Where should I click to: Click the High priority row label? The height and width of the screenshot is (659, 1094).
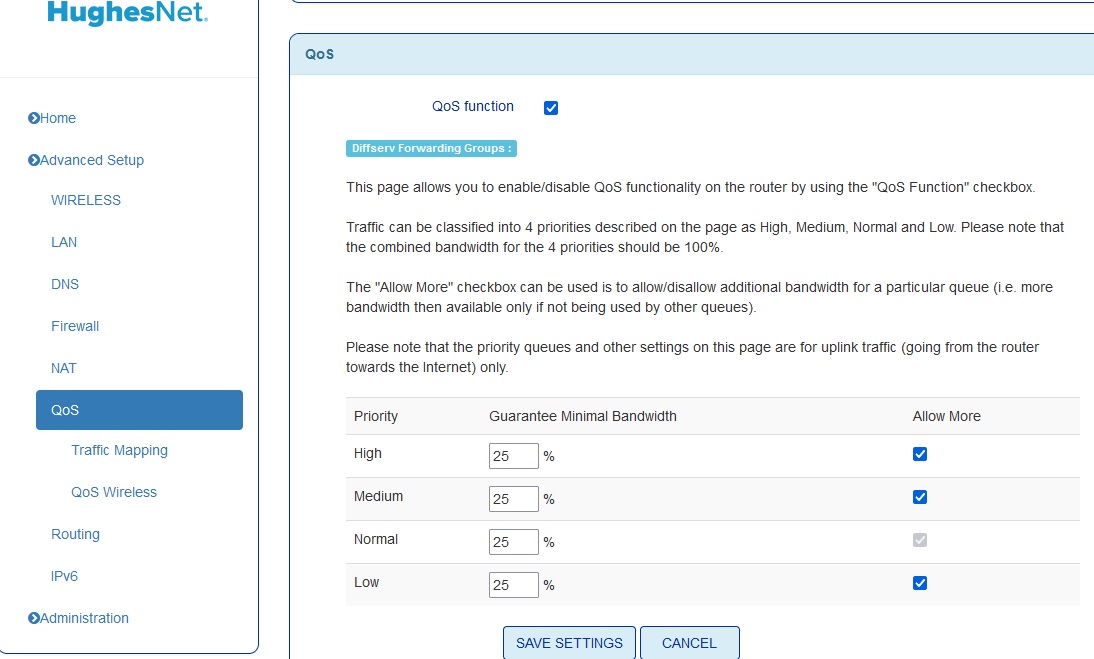pos(368,453)
